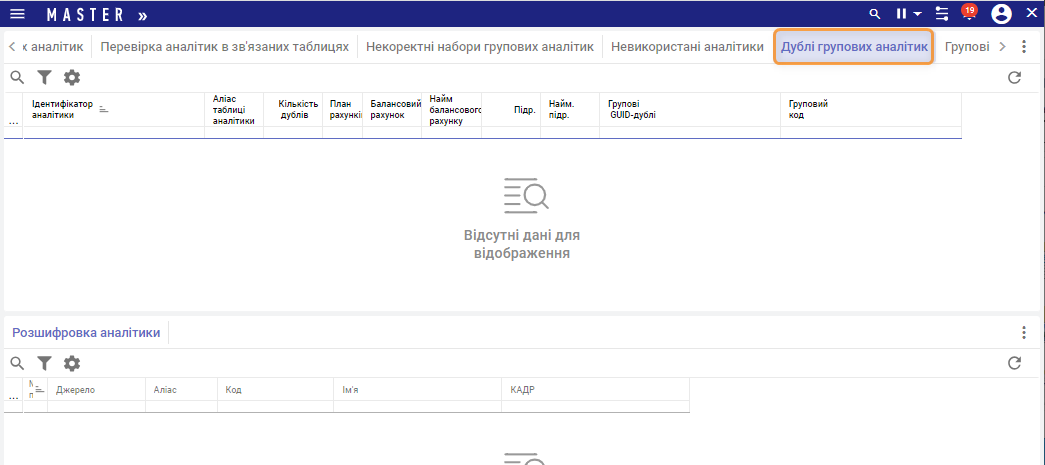Open the sliders settings icon in top bar
The height and width of the screenshot is (465, 1045).
pos(942,14)
